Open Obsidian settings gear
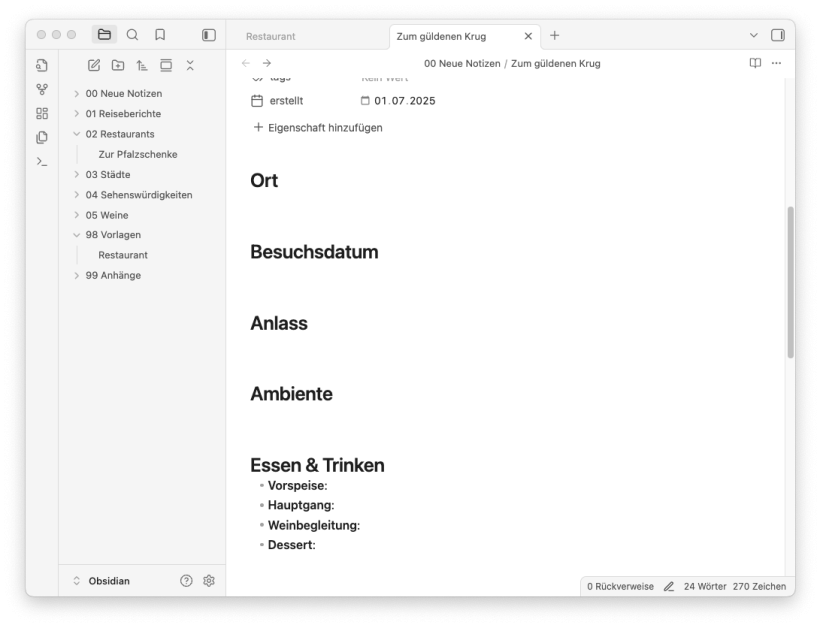The height and width of the screenshot is (628, 820). click(x=209, y=581)
